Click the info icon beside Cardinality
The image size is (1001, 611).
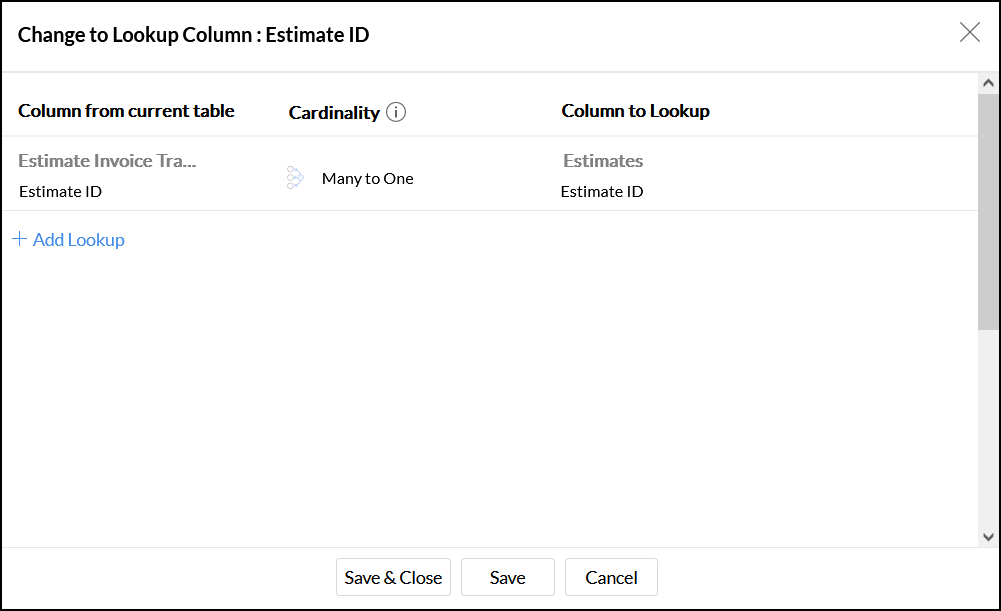pos(396,112)
